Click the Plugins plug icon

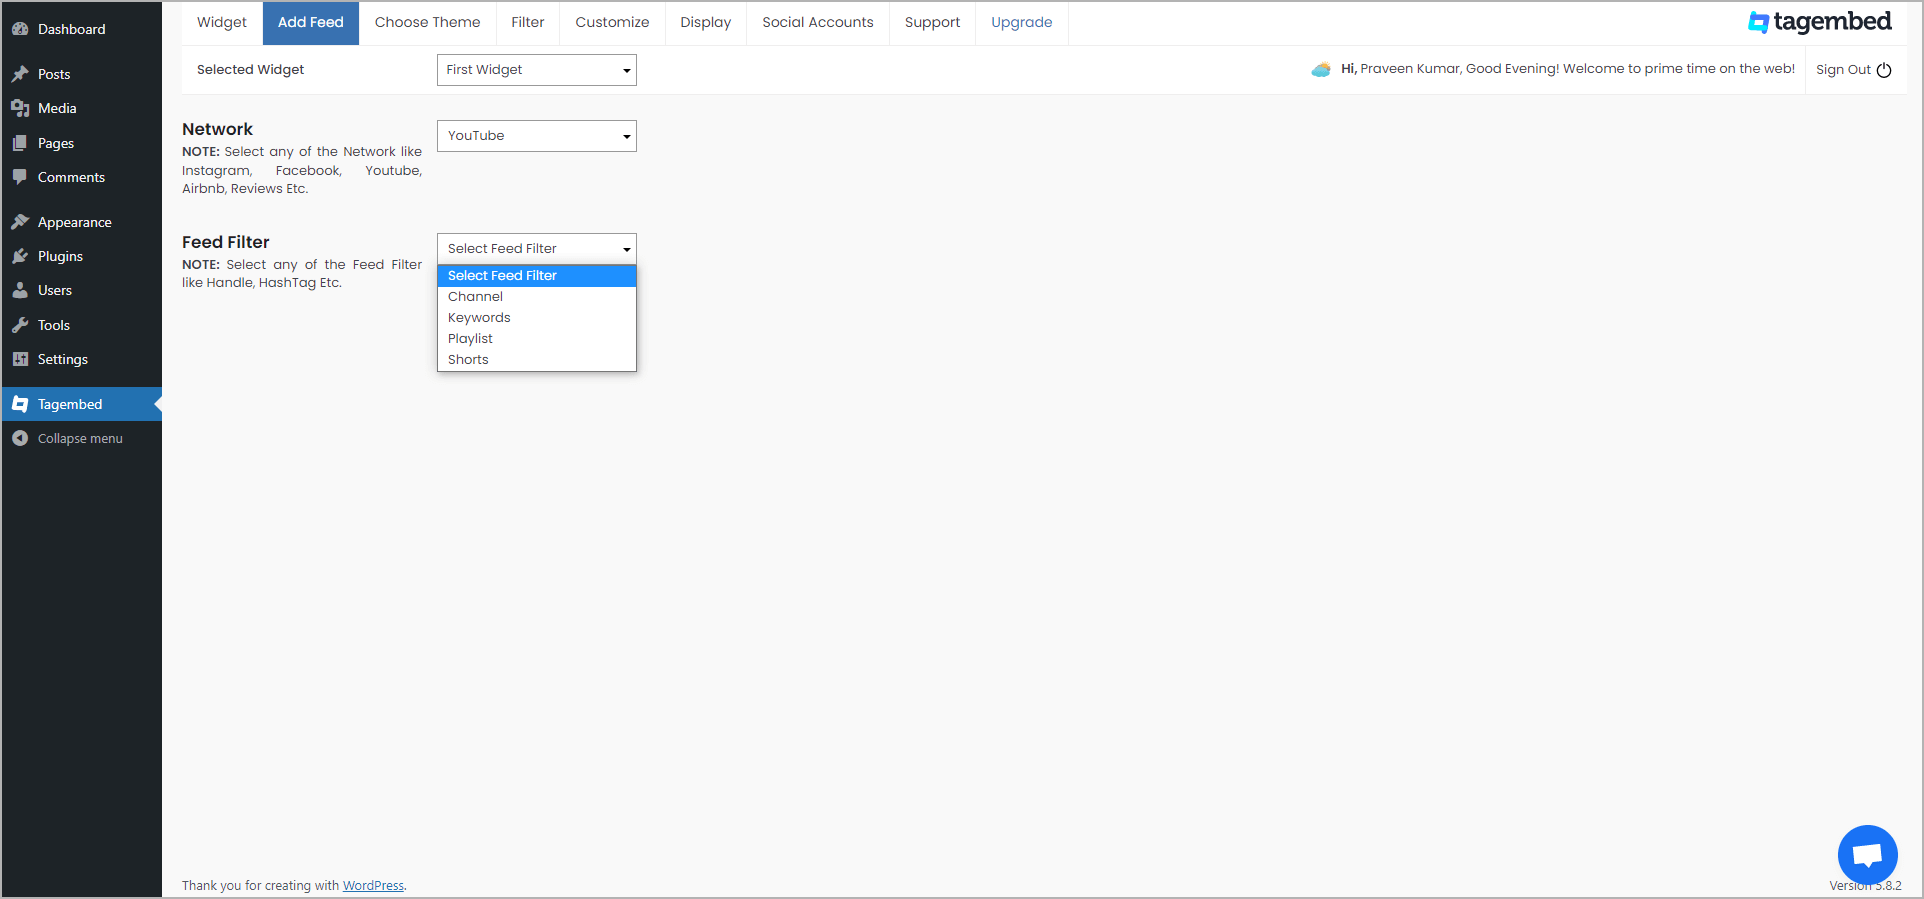20,256
